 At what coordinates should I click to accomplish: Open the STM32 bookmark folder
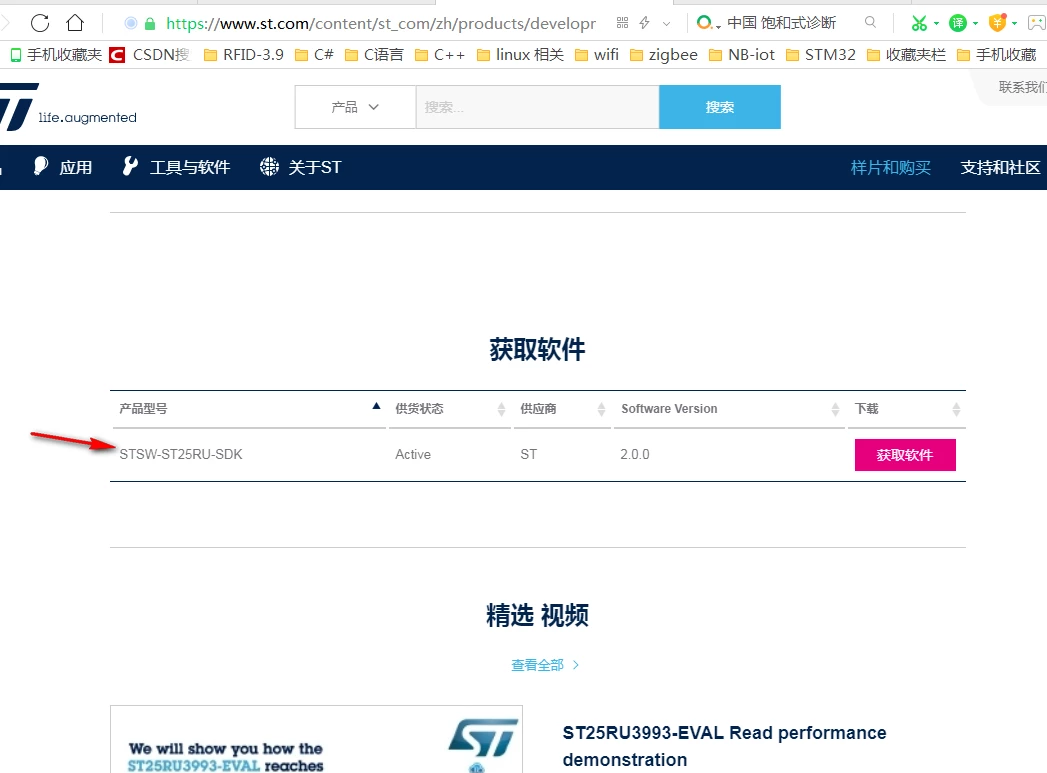tap(821, 55)
